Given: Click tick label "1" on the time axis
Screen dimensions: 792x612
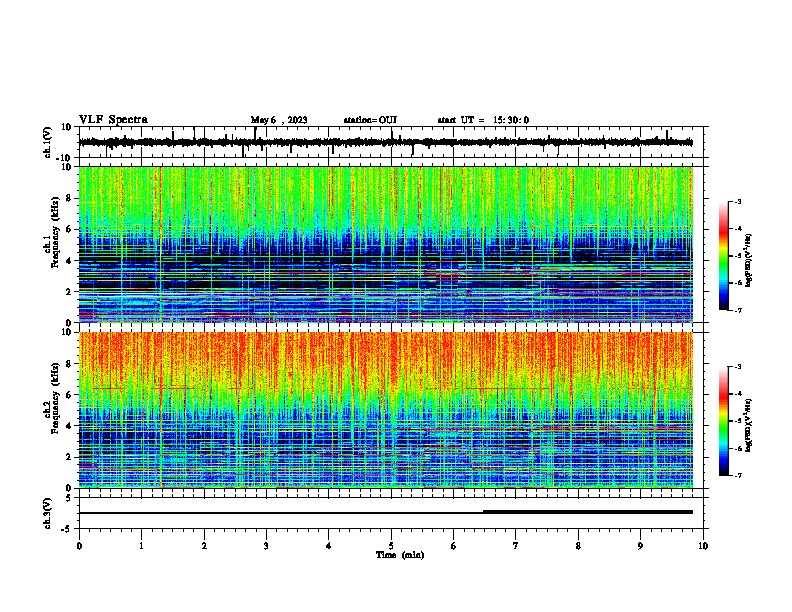Looking at the screenshot, I should pos(141,546).
